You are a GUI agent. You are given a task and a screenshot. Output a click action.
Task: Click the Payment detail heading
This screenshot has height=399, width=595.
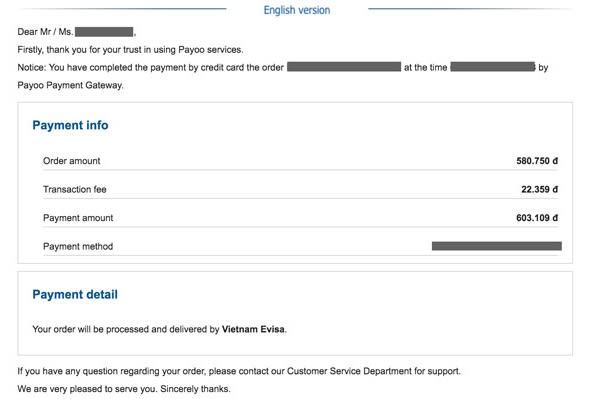(75, 295)
